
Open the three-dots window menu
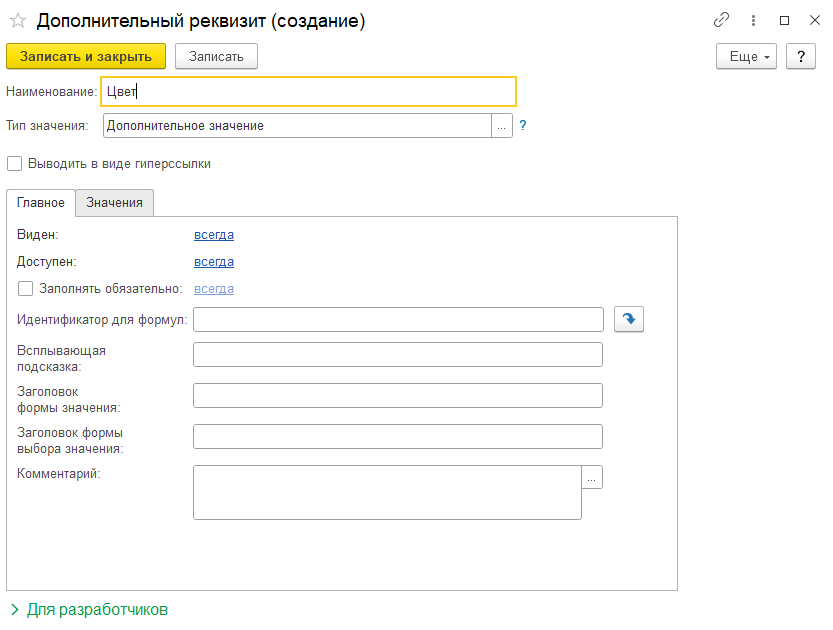[753, 20]
